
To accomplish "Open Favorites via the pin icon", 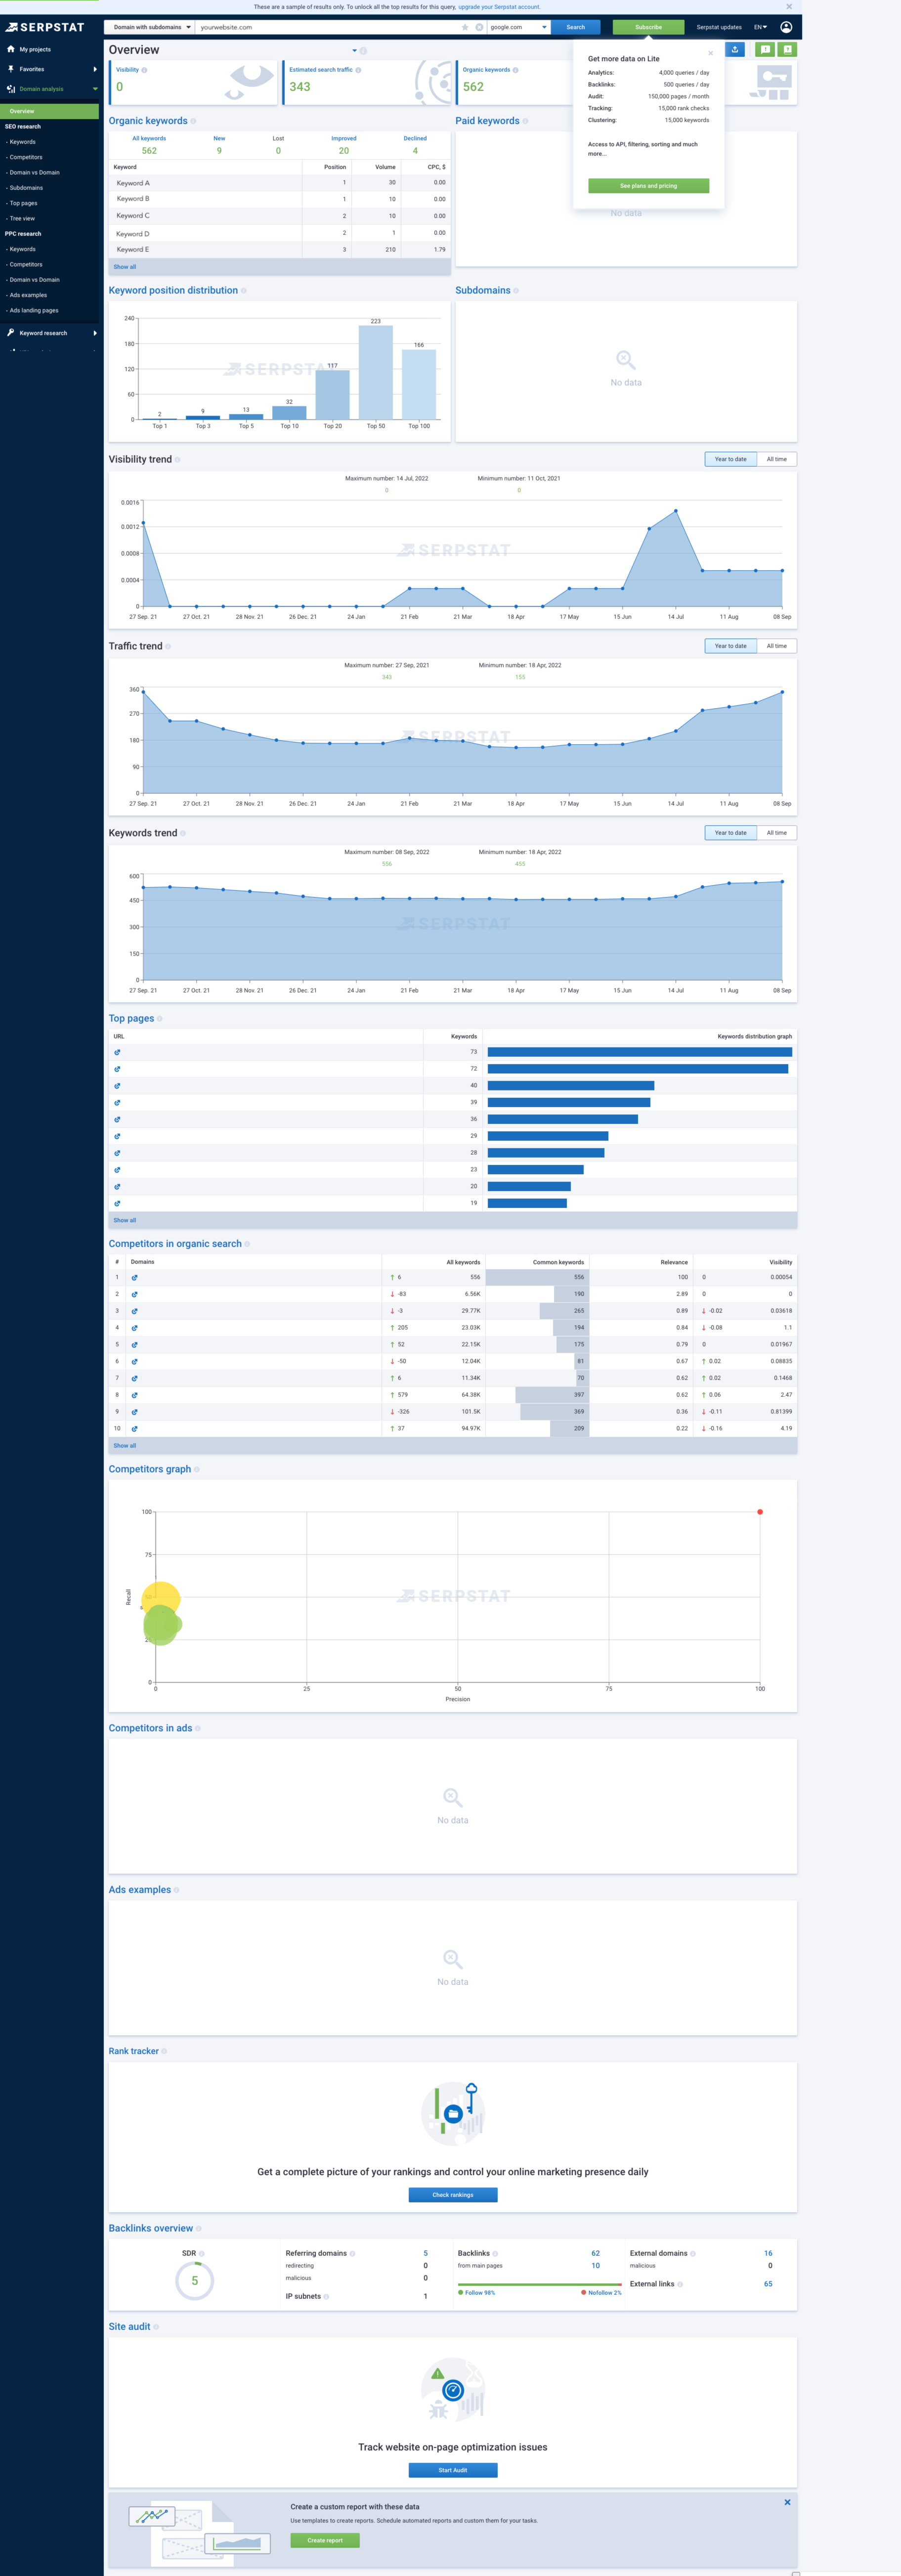I will pos(10,69).
